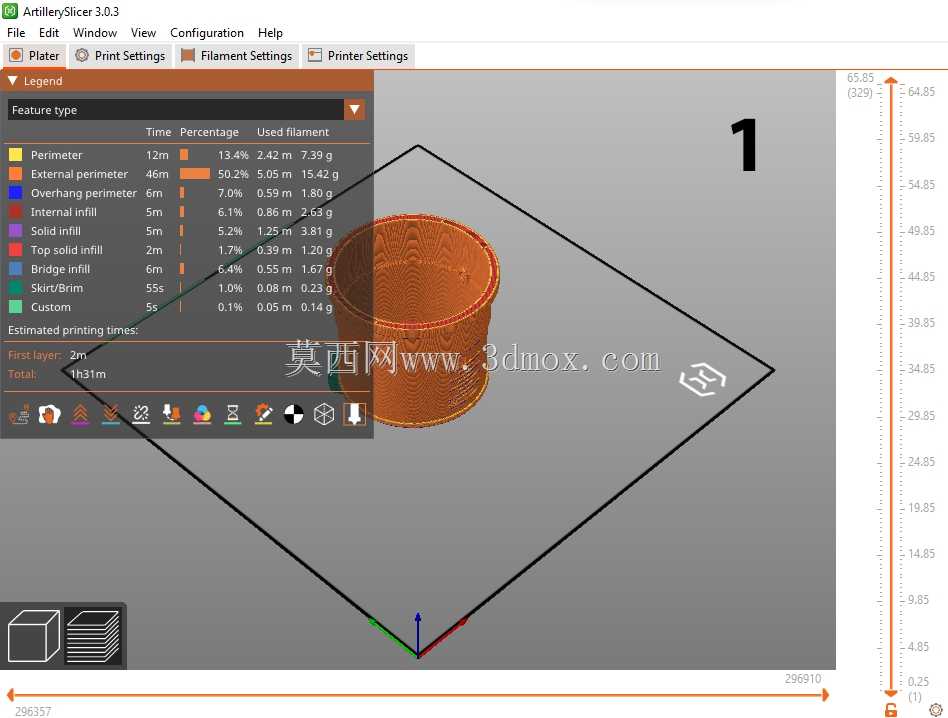Click top handle of vertical layer slider
Image resolution: width=948 pixels, height=718 pixels.
[891, 80]
